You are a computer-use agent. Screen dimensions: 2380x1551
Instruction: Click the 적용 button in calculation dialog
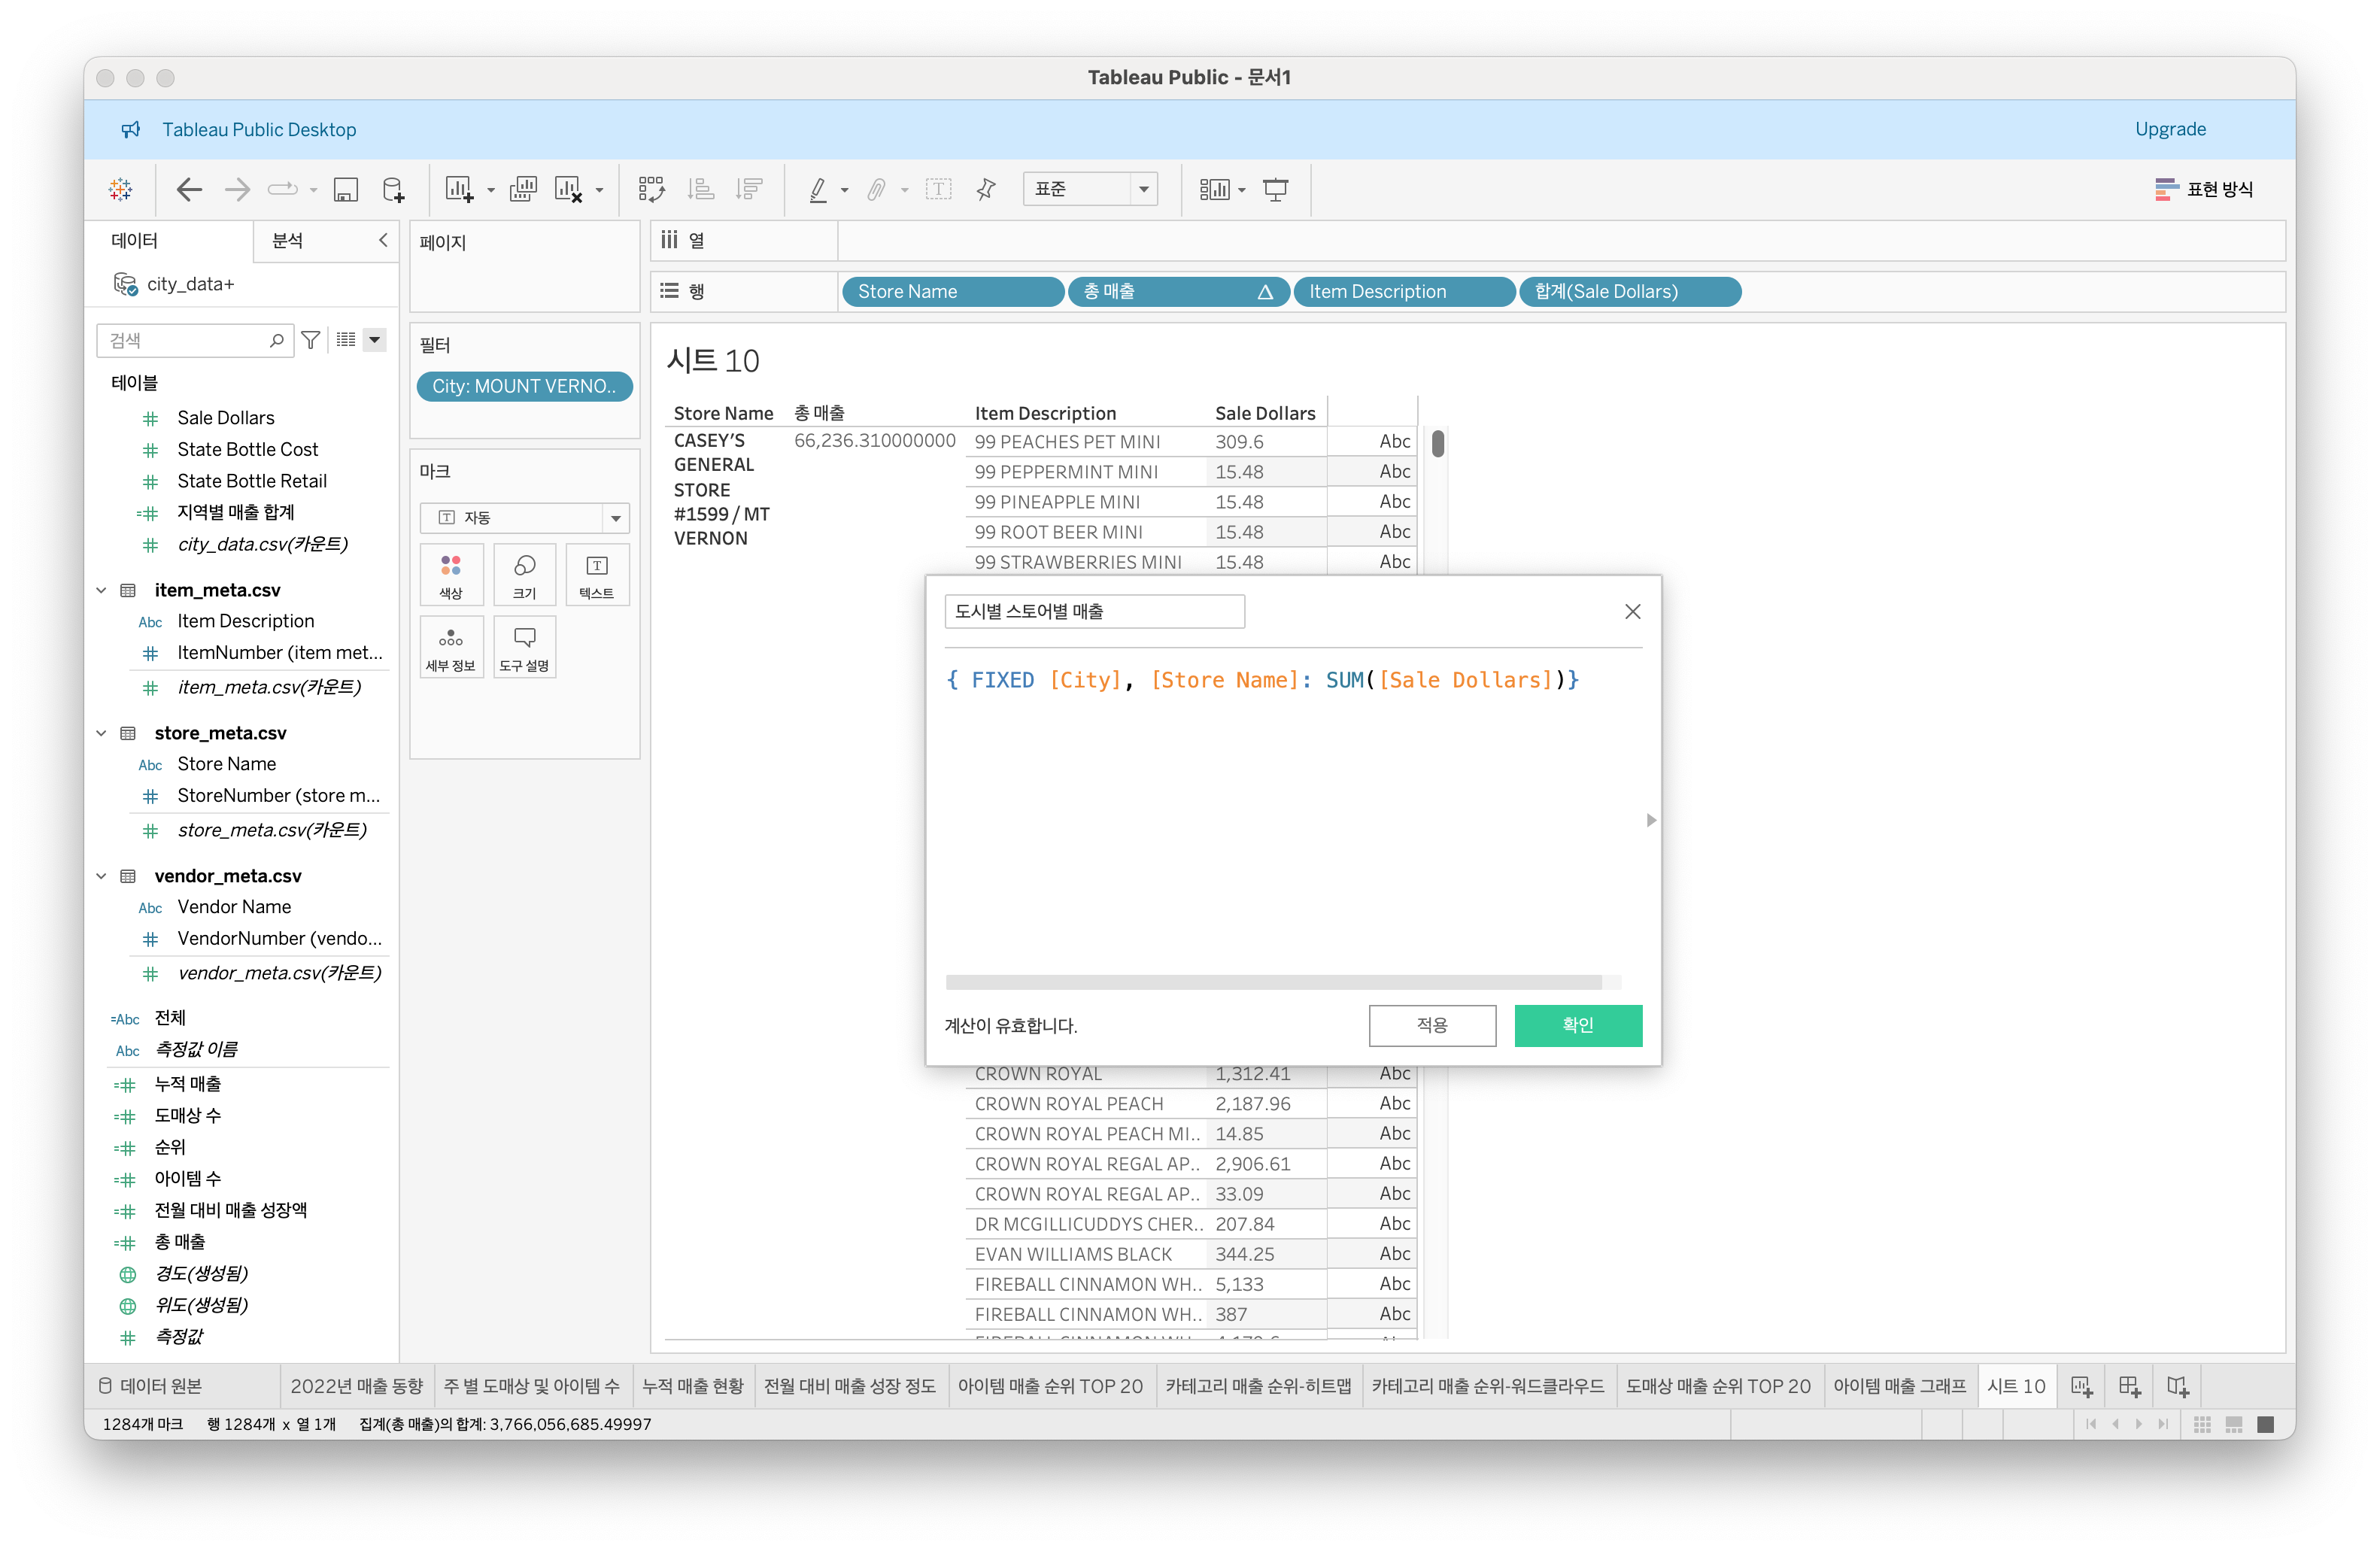point(1432,1025)
